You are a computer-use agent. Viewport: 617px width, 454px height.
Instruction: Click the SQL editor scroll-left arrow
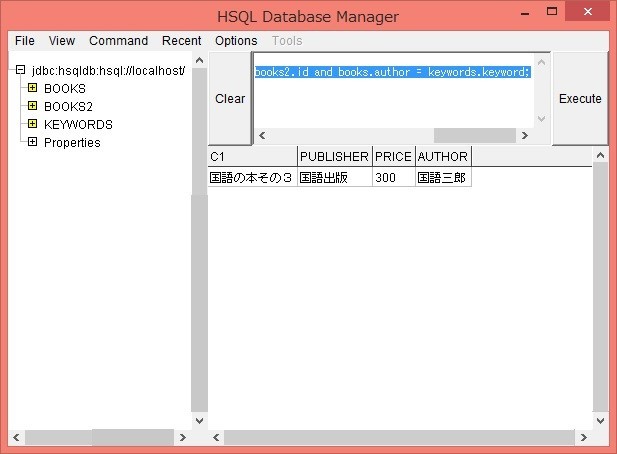pyautogui.click(x=262, y=135)
